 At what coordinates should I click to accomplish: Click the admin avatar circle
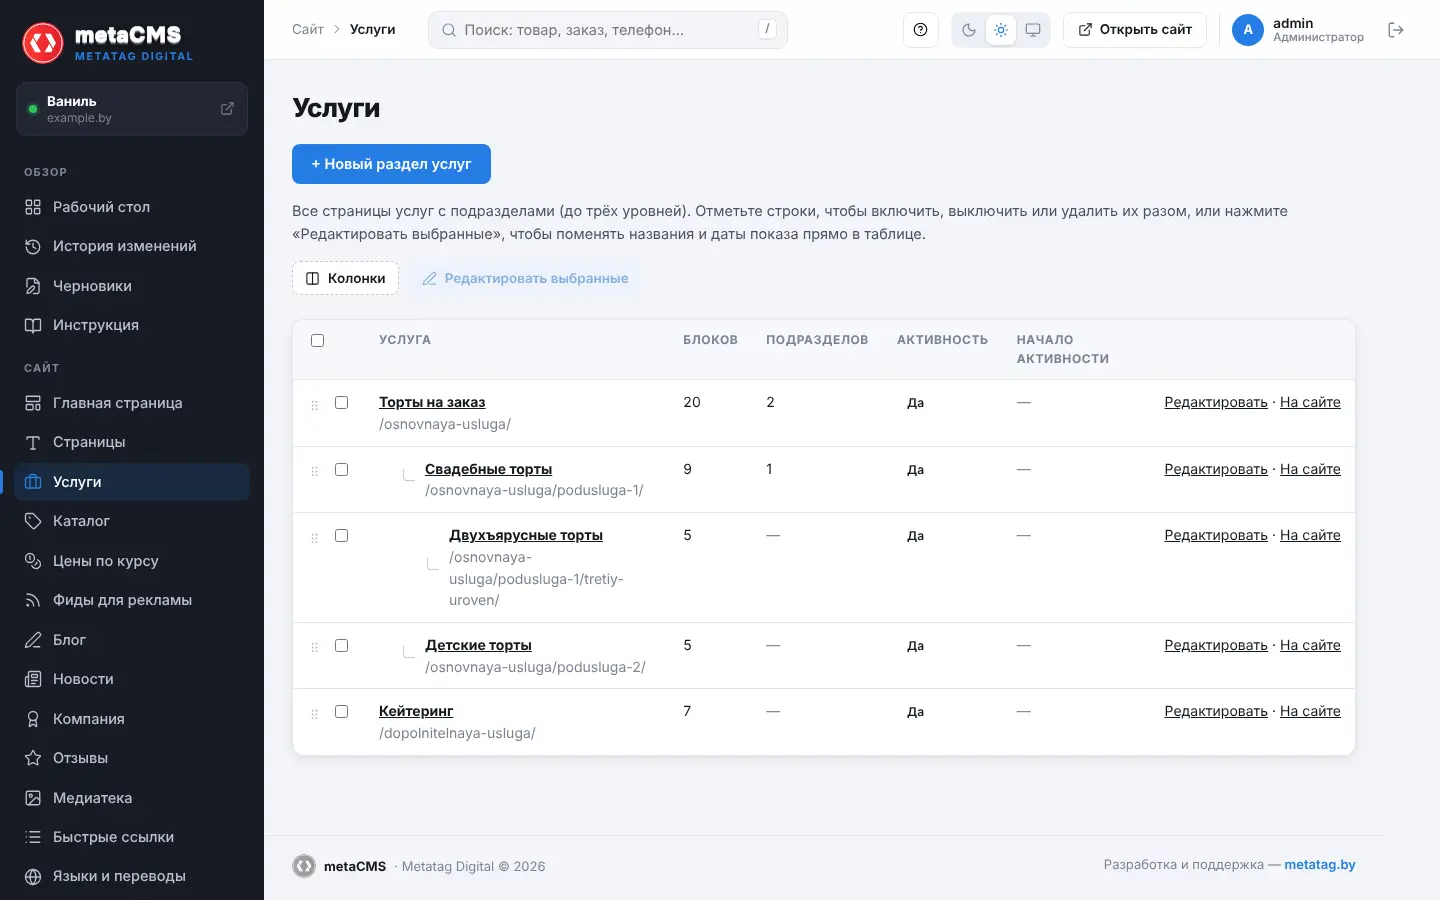tap(1248, 30)
